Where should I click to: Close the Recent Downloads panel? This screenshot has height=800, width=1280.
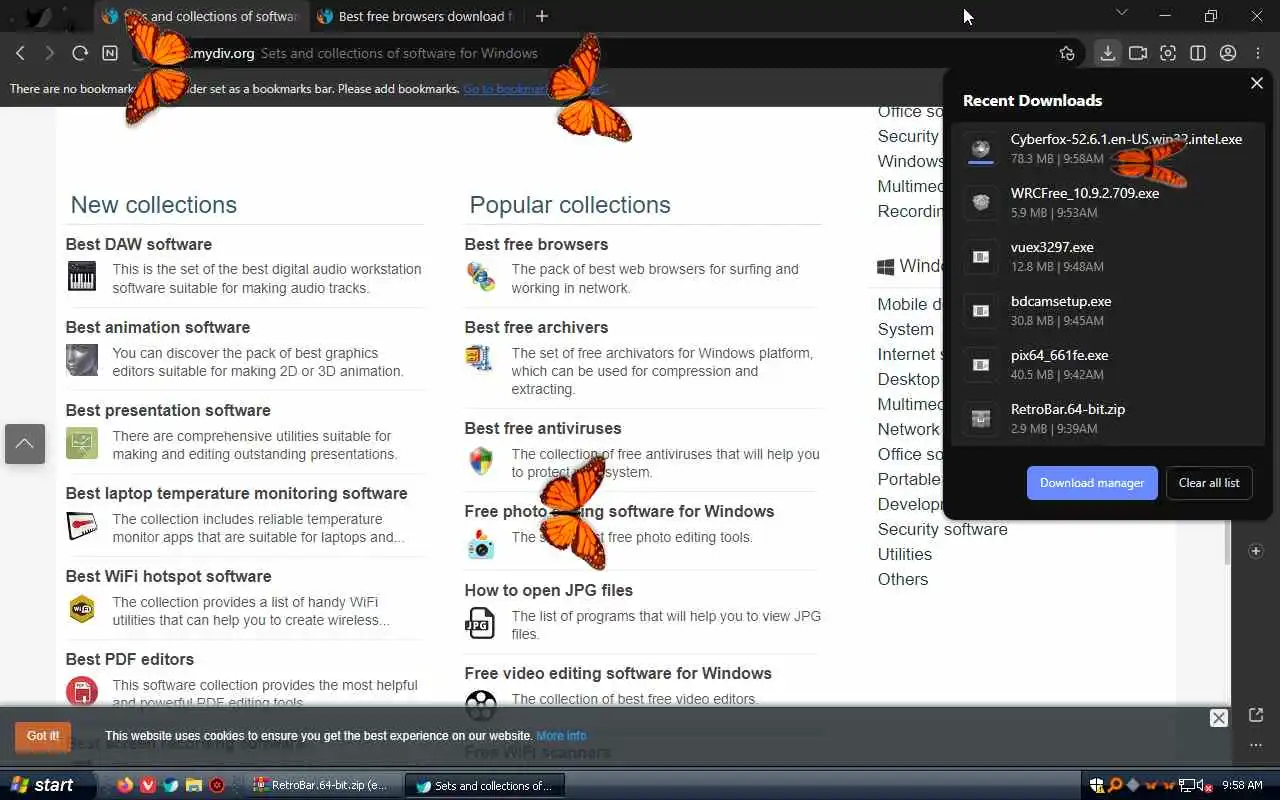(x=1257, y=83)
